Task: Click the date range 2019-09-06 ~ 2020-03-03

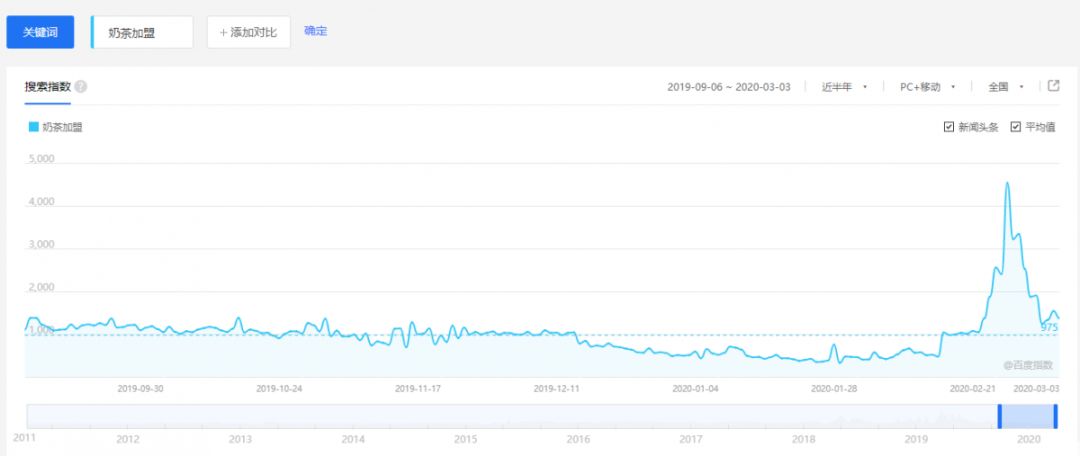Action: click(729, 87)
